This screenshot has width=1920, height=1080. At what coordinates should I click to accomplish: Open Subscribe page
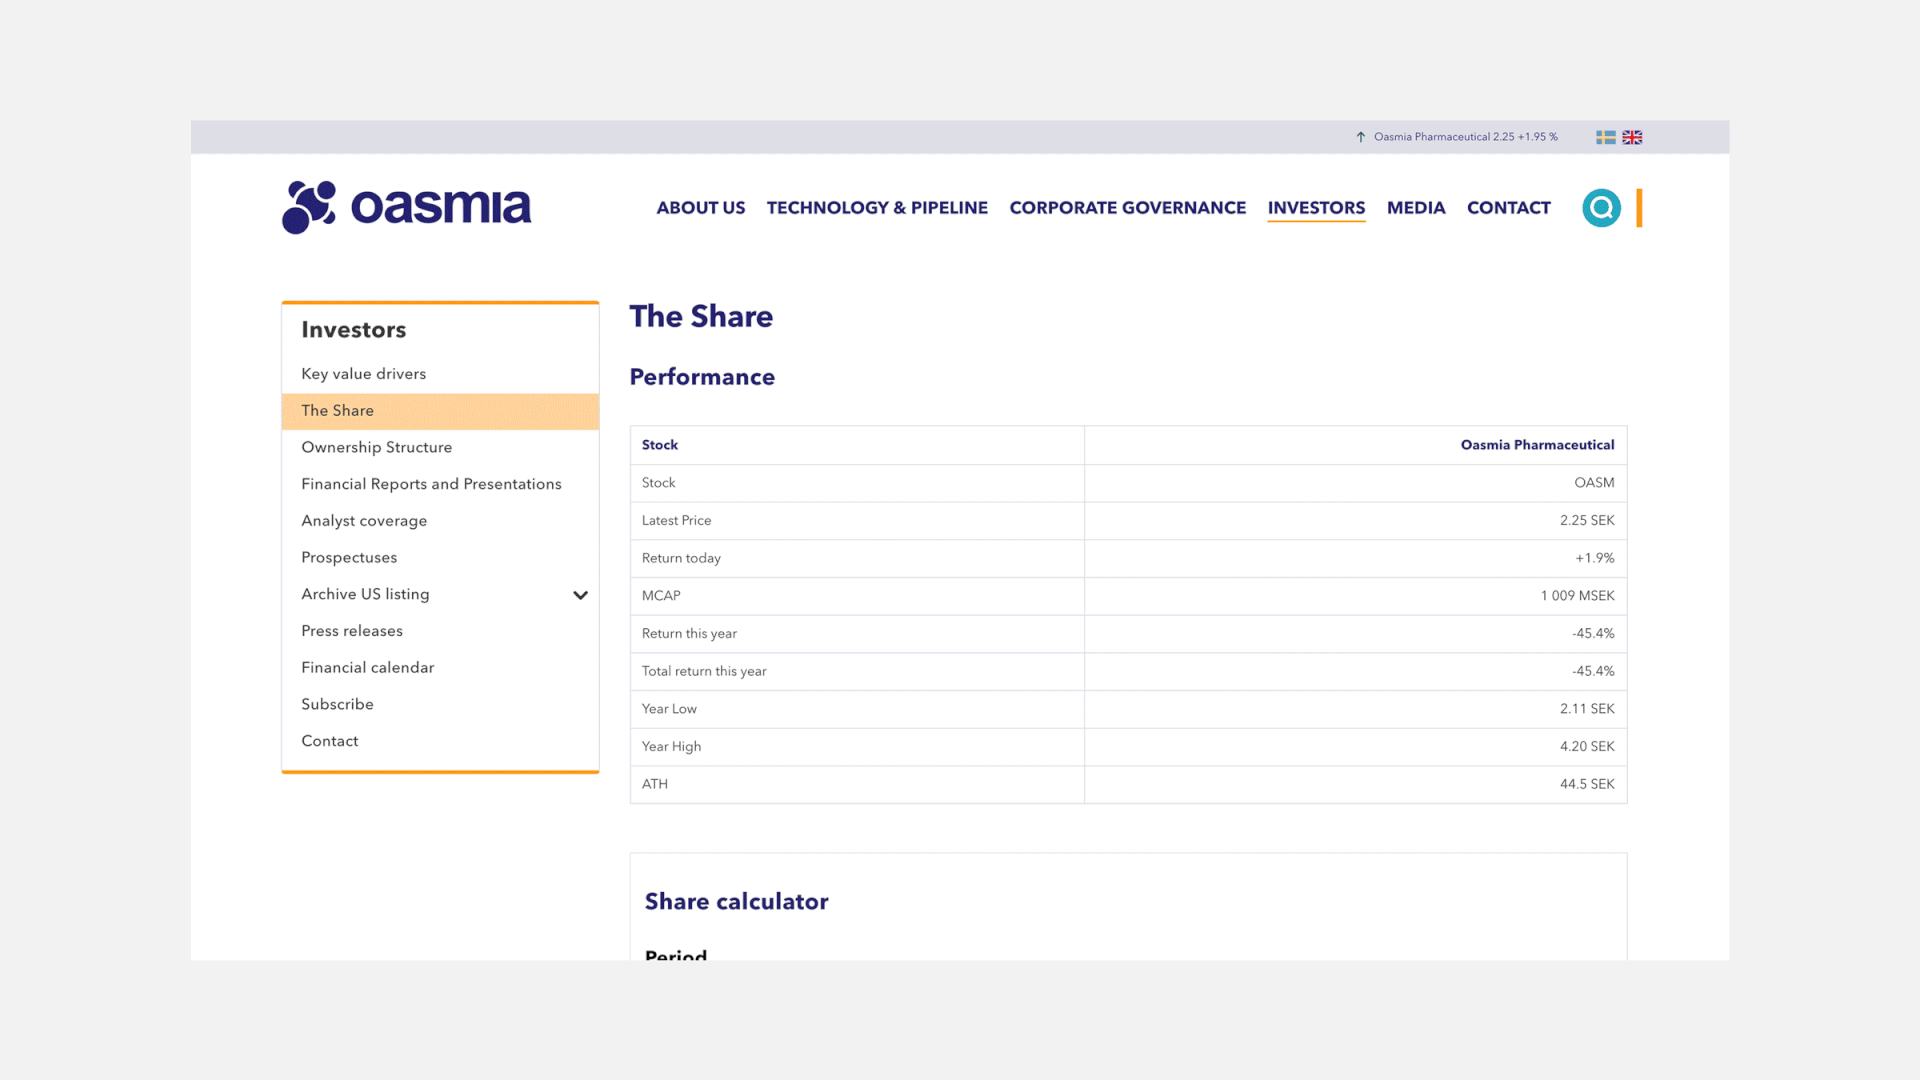point(337,704)
